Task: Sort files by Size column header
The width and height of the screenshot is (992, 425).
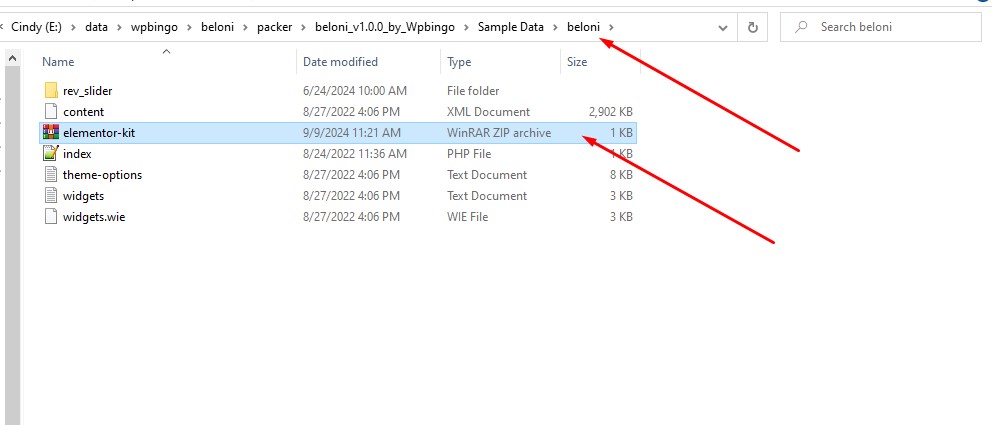Action: (577, 62)
